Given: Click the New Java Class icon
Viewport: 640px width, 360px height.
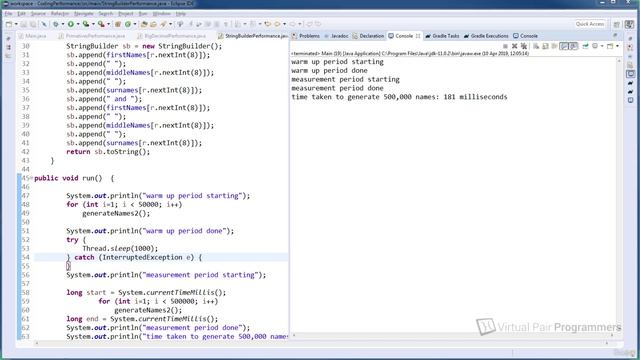Looking at the screenshot, I should click(x=128, y=24).
